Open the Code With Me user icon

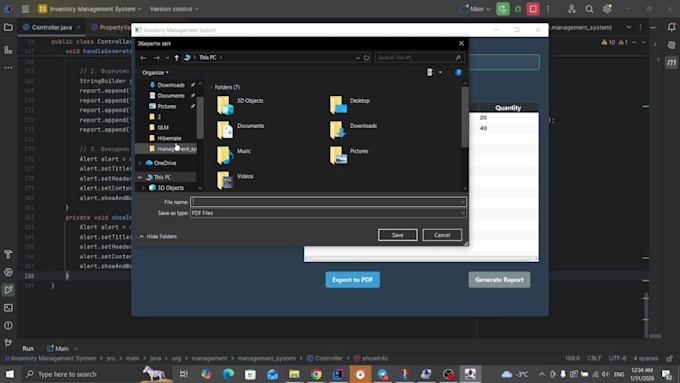(572, 9)
